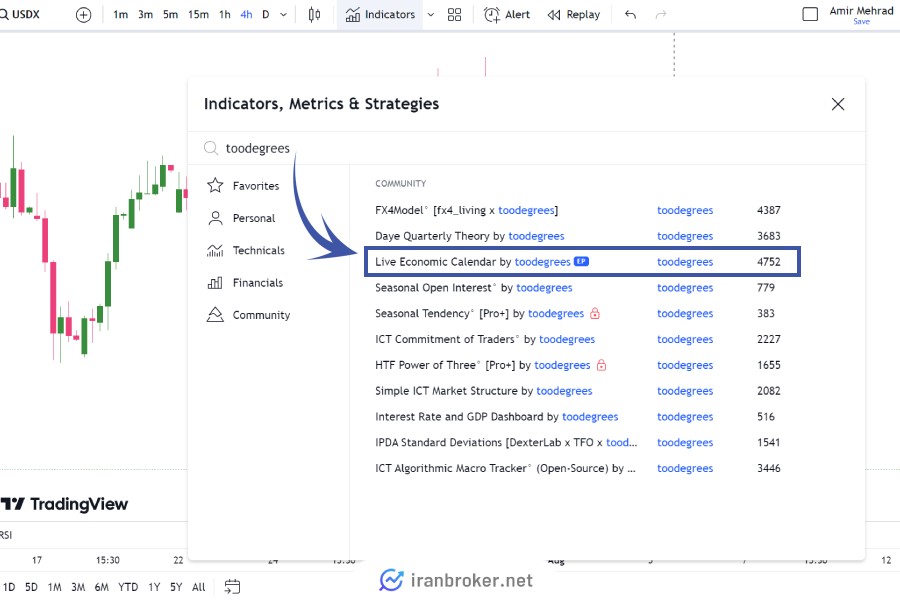
Task: Open the layout setup grid icon
Action: [x=455, y=15]
